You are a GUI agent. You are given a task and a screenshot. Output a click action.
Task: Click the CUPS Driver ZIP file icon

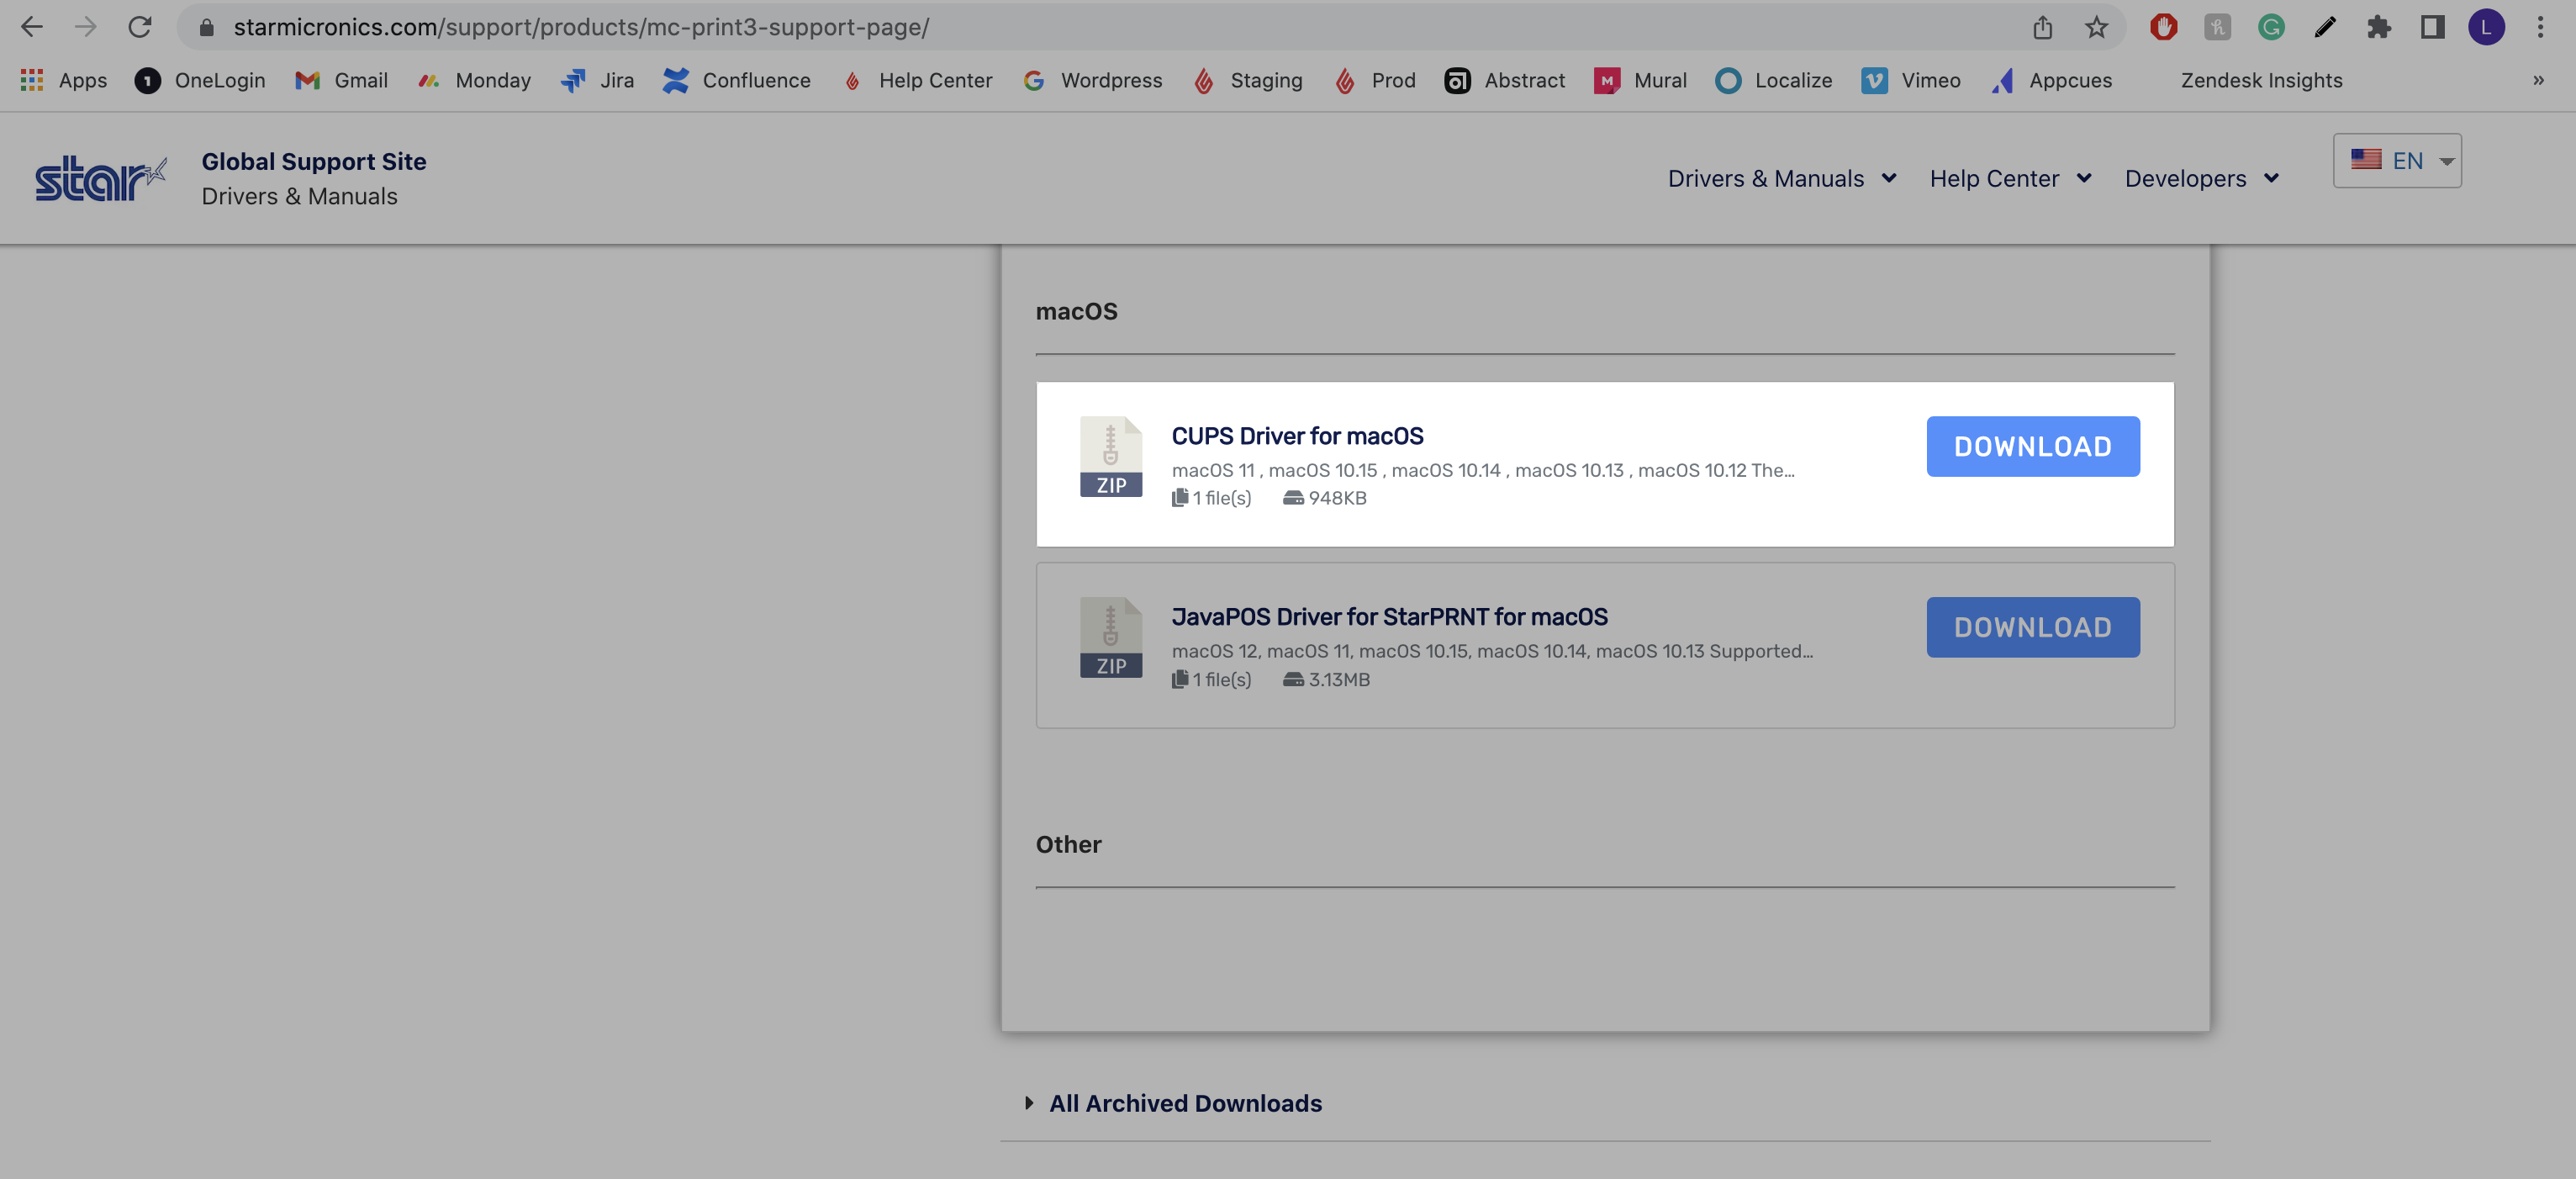coord(1110,456)
